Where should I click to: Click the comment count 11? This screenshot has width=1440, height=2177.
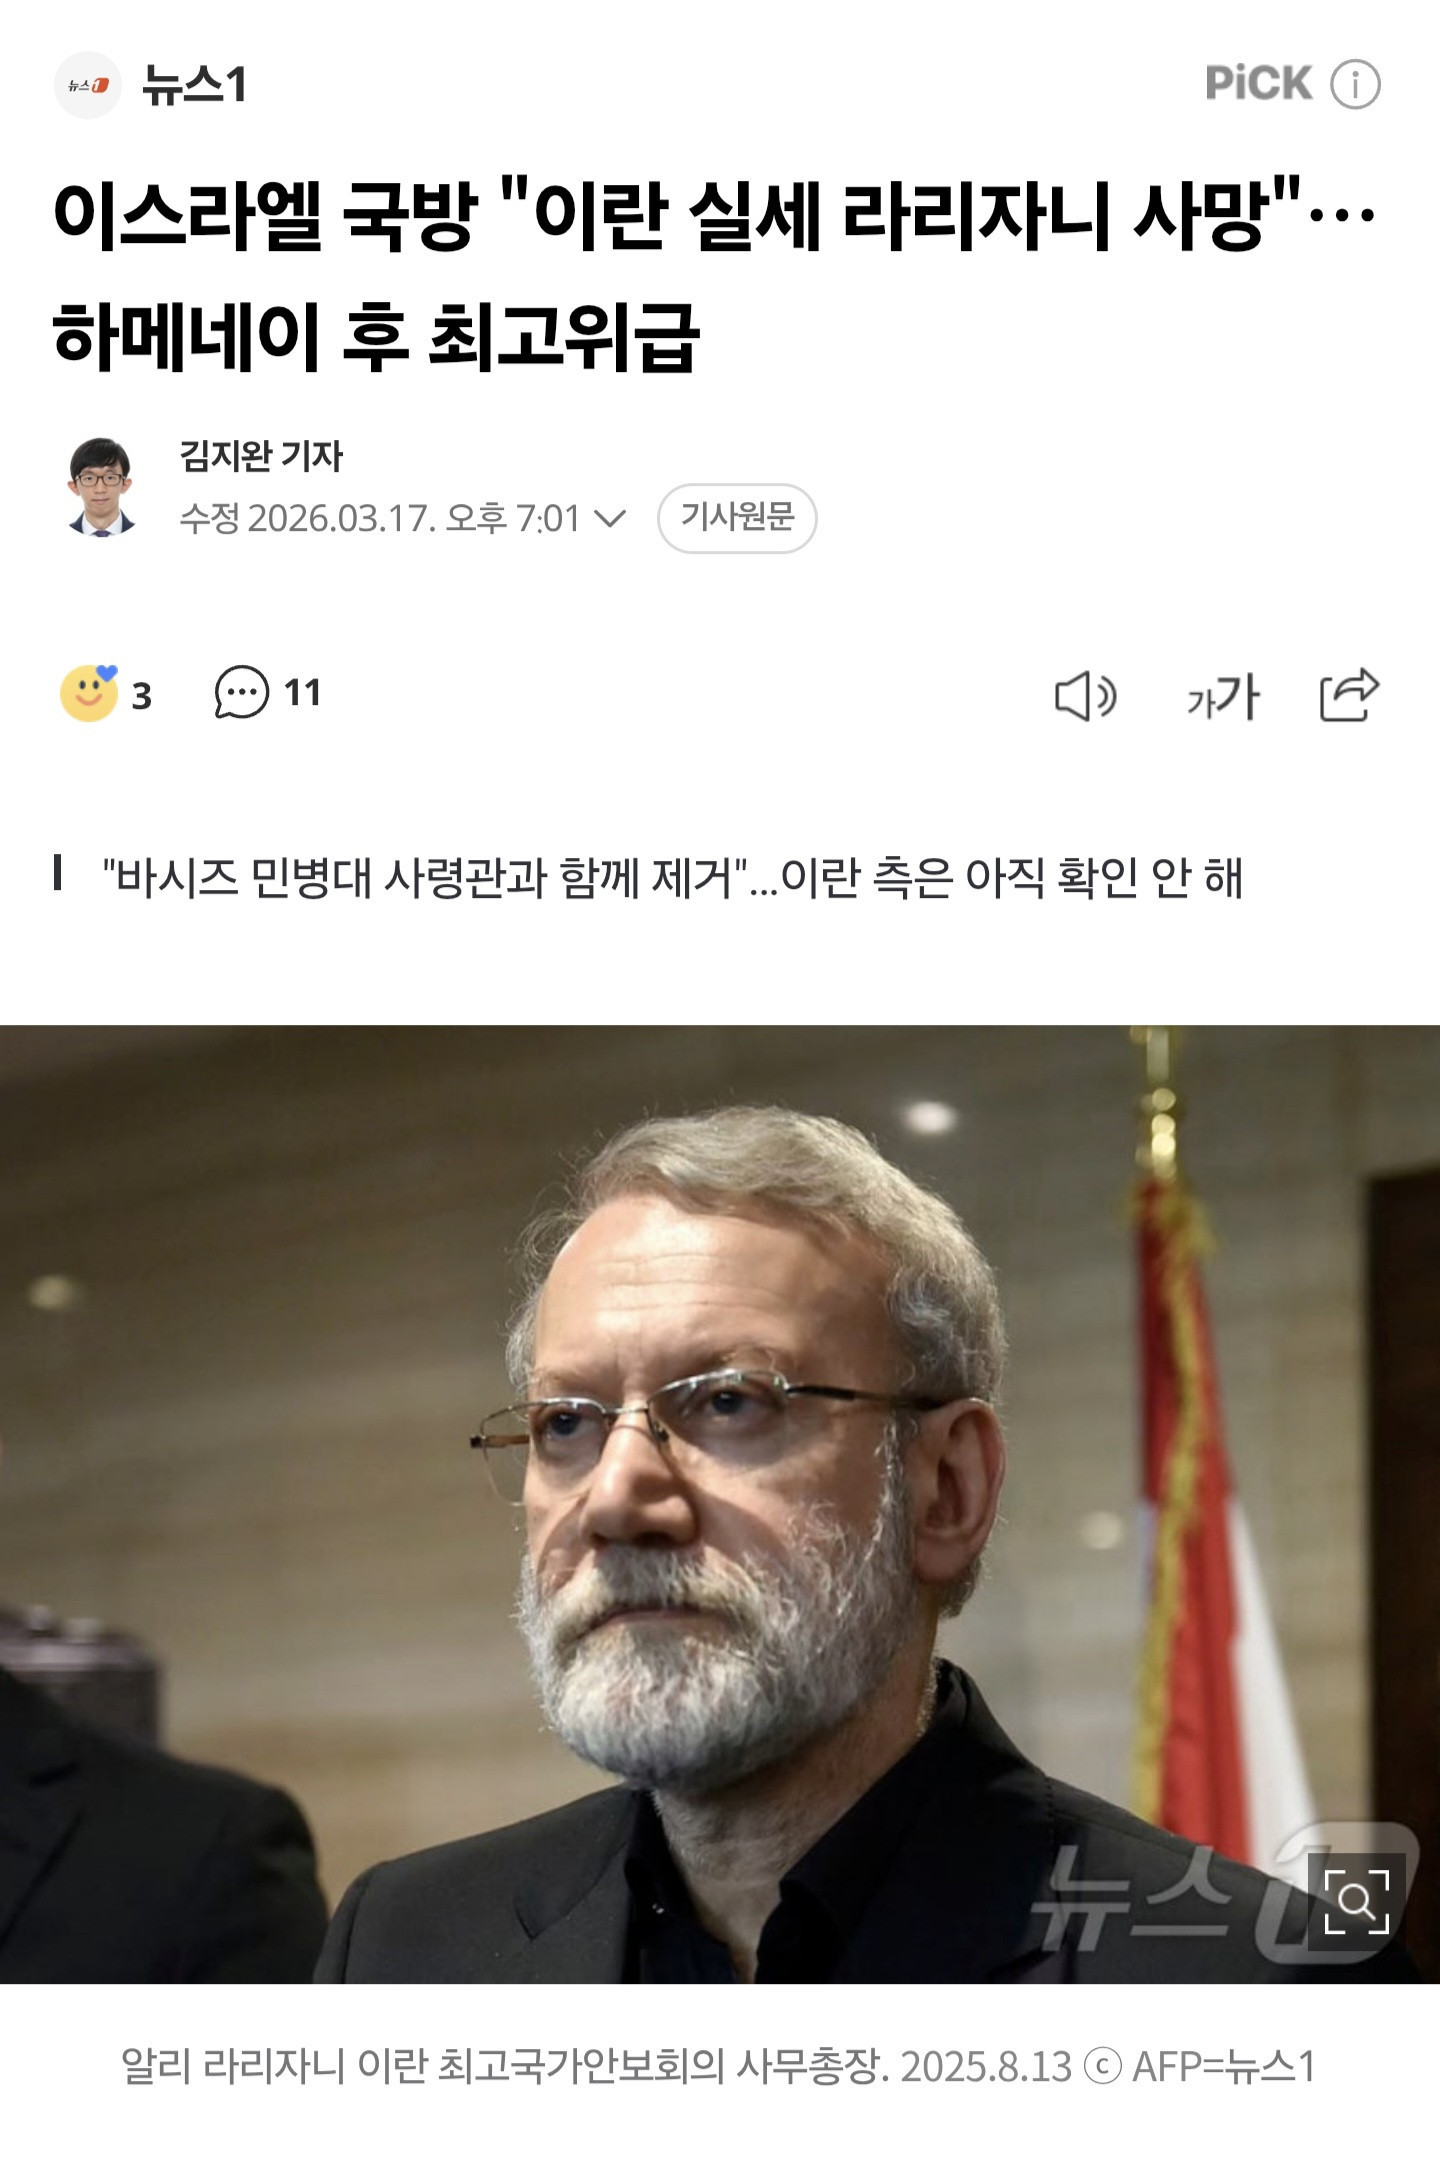[302, 693]
